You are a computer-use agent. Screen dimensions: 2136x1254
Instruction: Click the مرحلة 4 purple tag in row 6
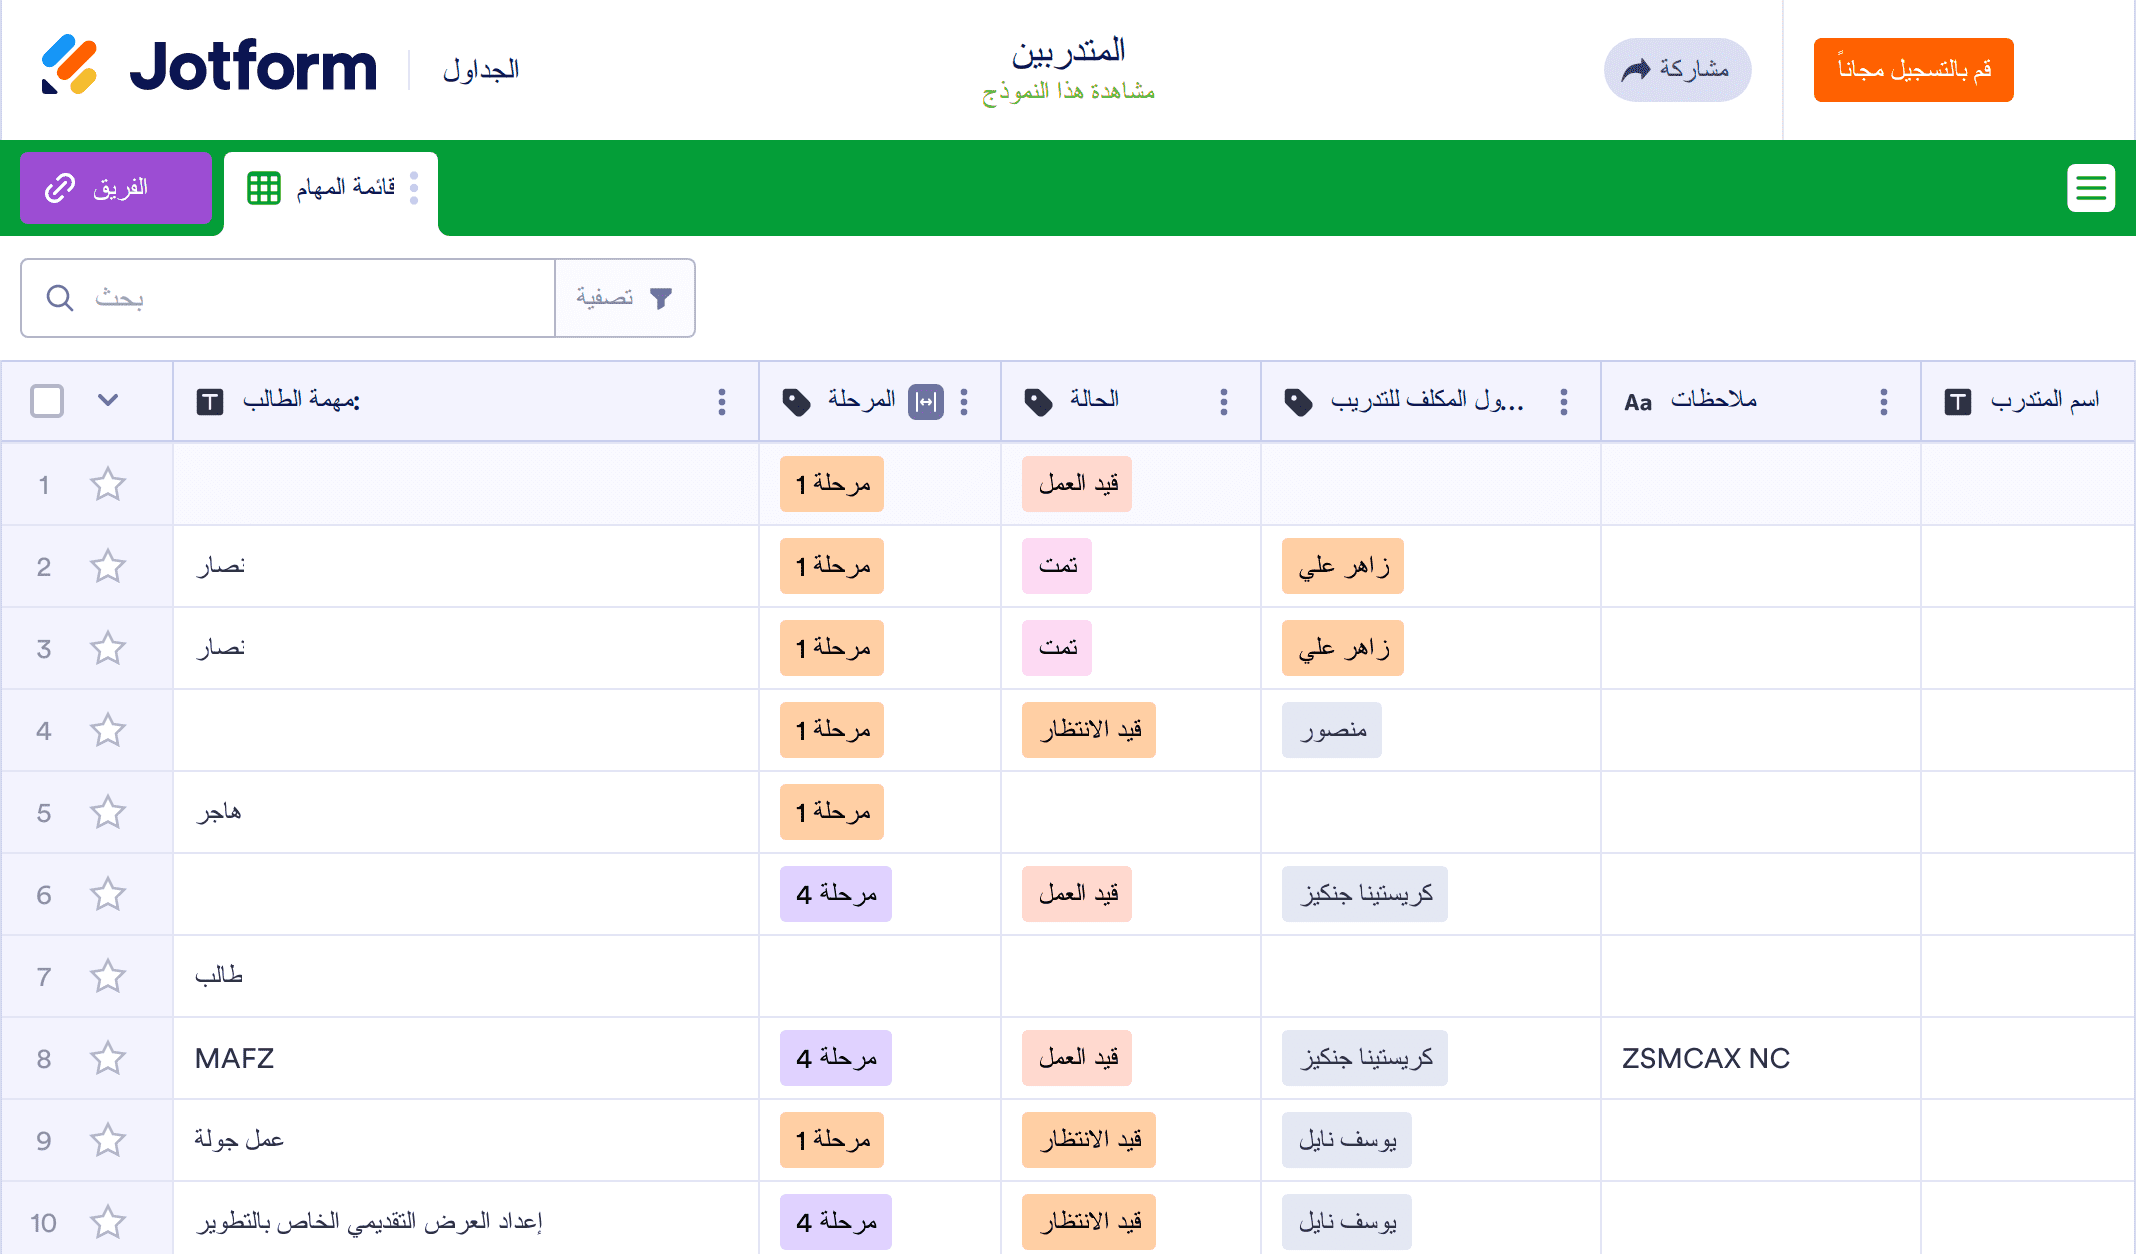click(836, 894)
